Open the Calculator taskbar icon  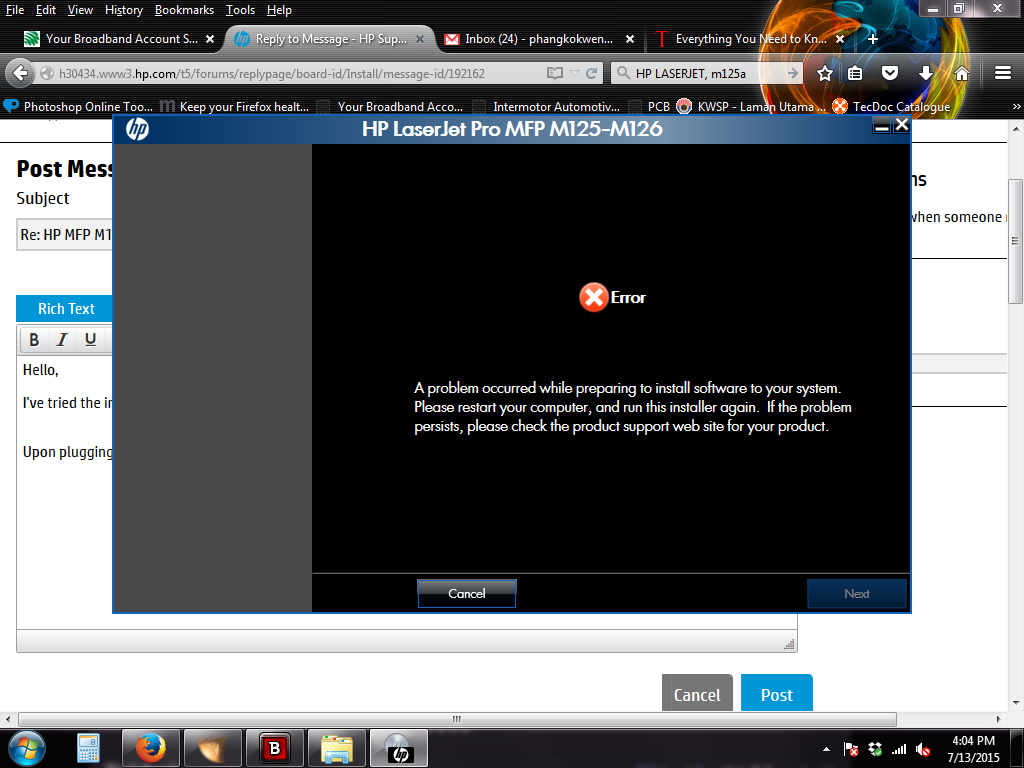88,748
